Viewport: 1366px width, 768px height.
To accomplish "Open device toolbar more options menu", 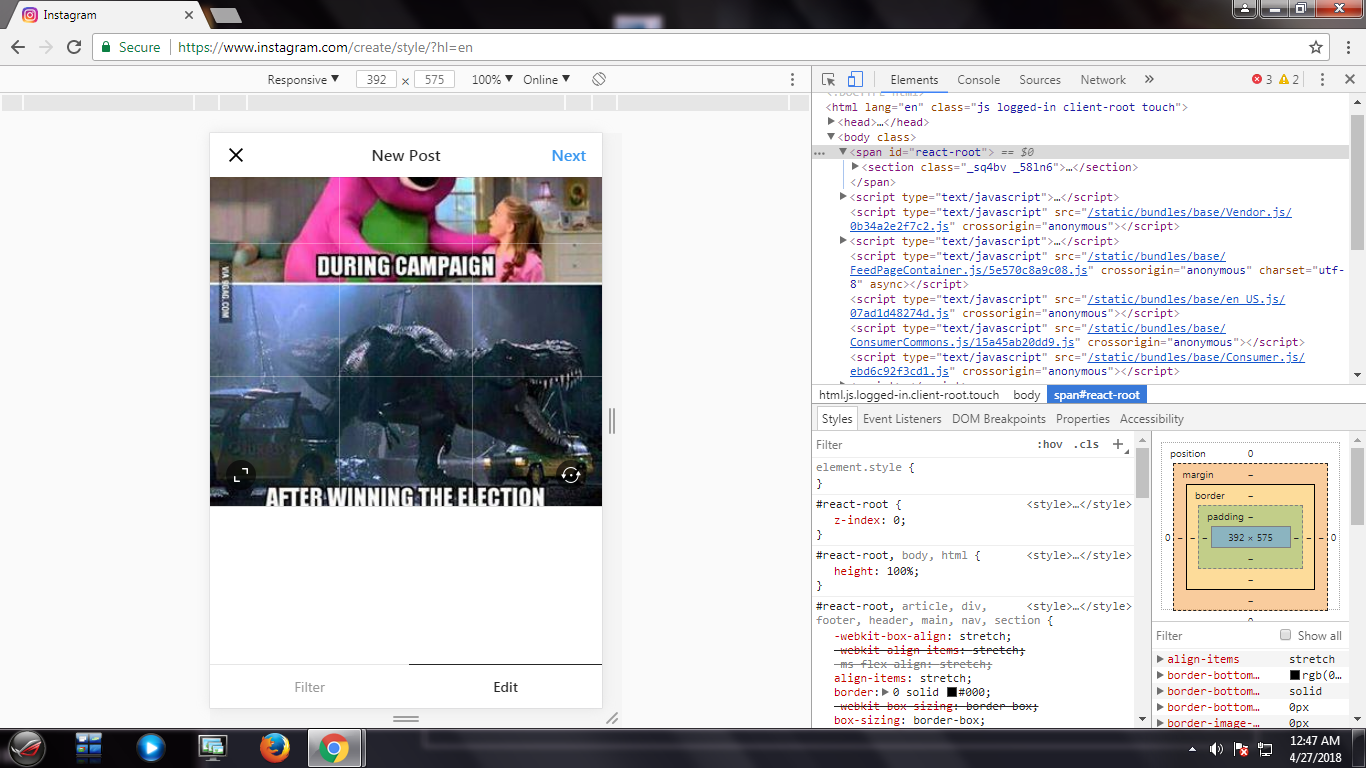I will click(x=793, y=80).
